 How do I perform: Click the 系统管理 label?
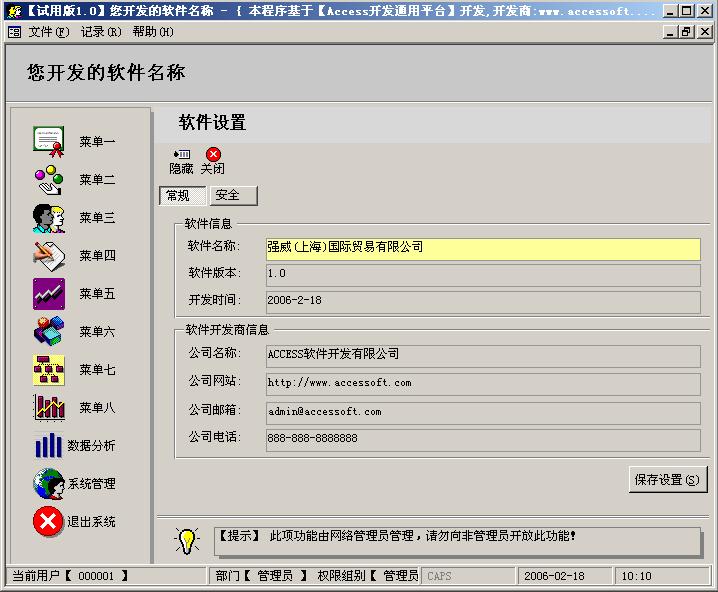(x=92, y=483)
